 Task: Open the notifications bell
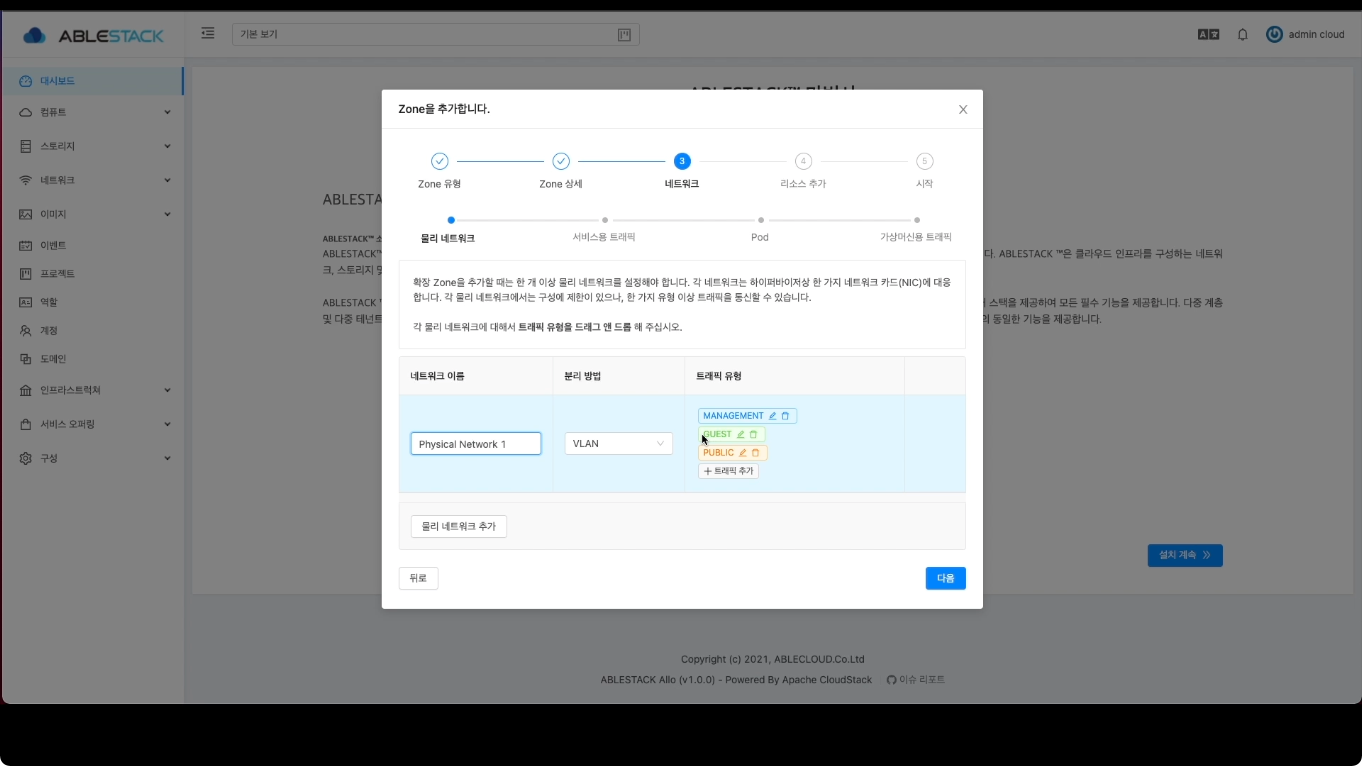tap(1243, 34)
